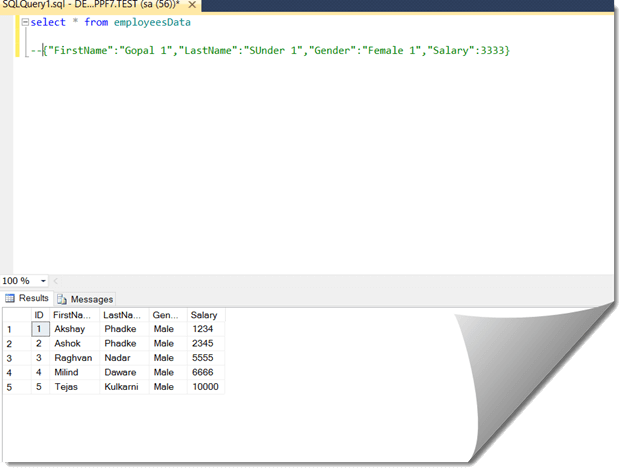Click the Milind first name cell
The image size is (624, 472).
pos(74,373)
